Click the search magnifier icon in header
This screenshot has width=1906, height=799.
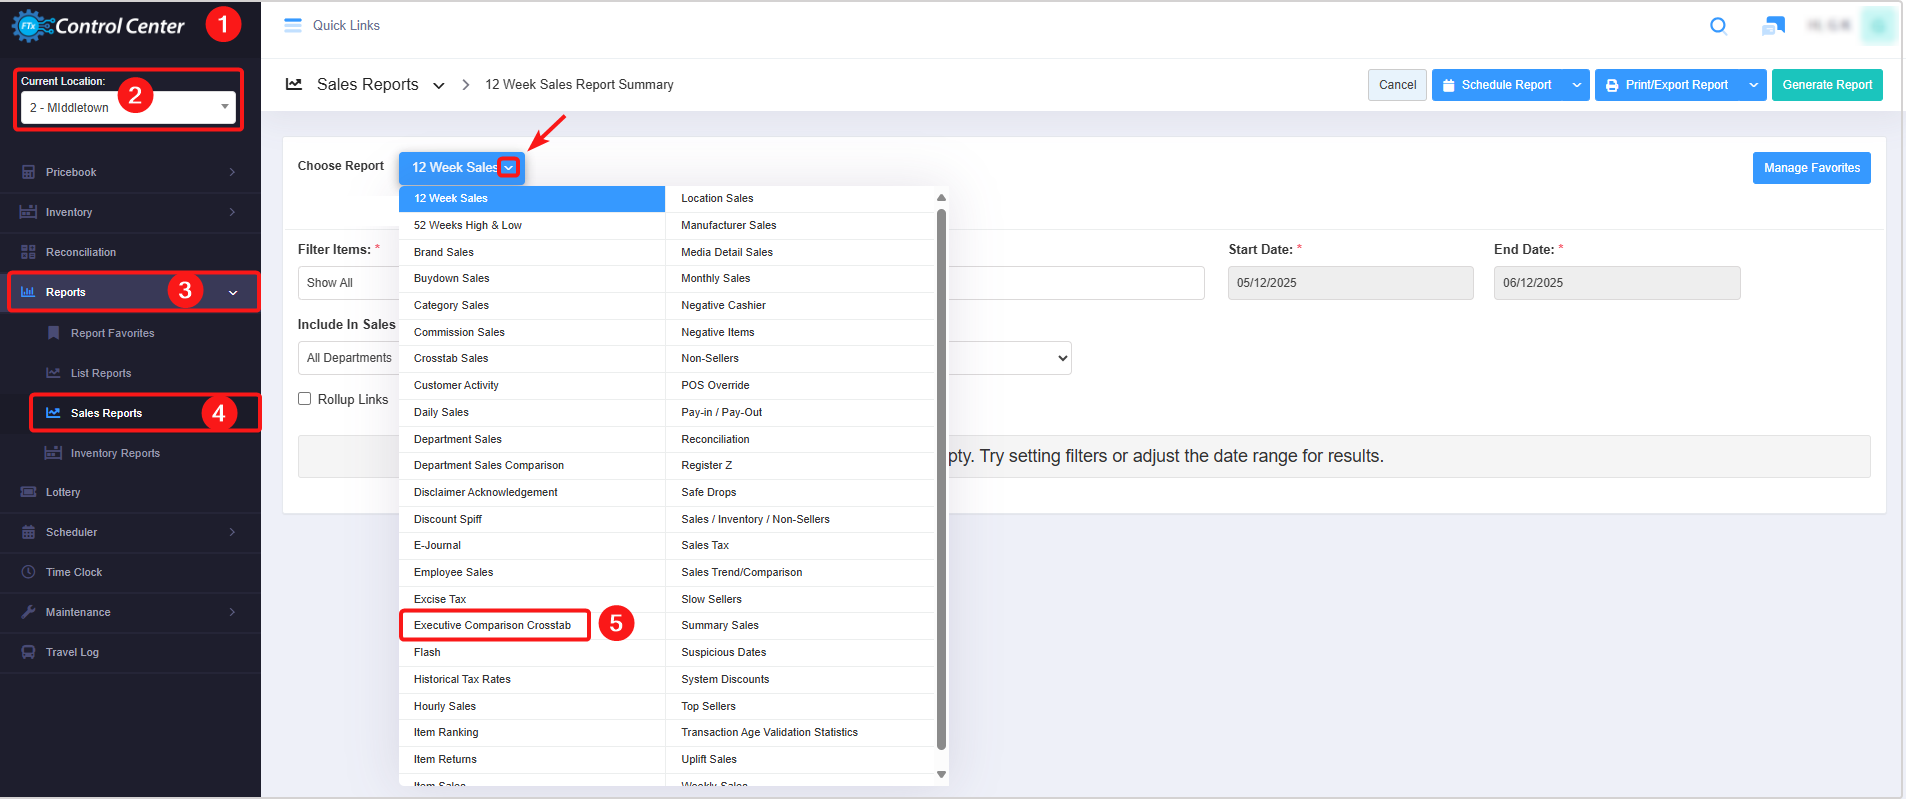(1718, 26)
